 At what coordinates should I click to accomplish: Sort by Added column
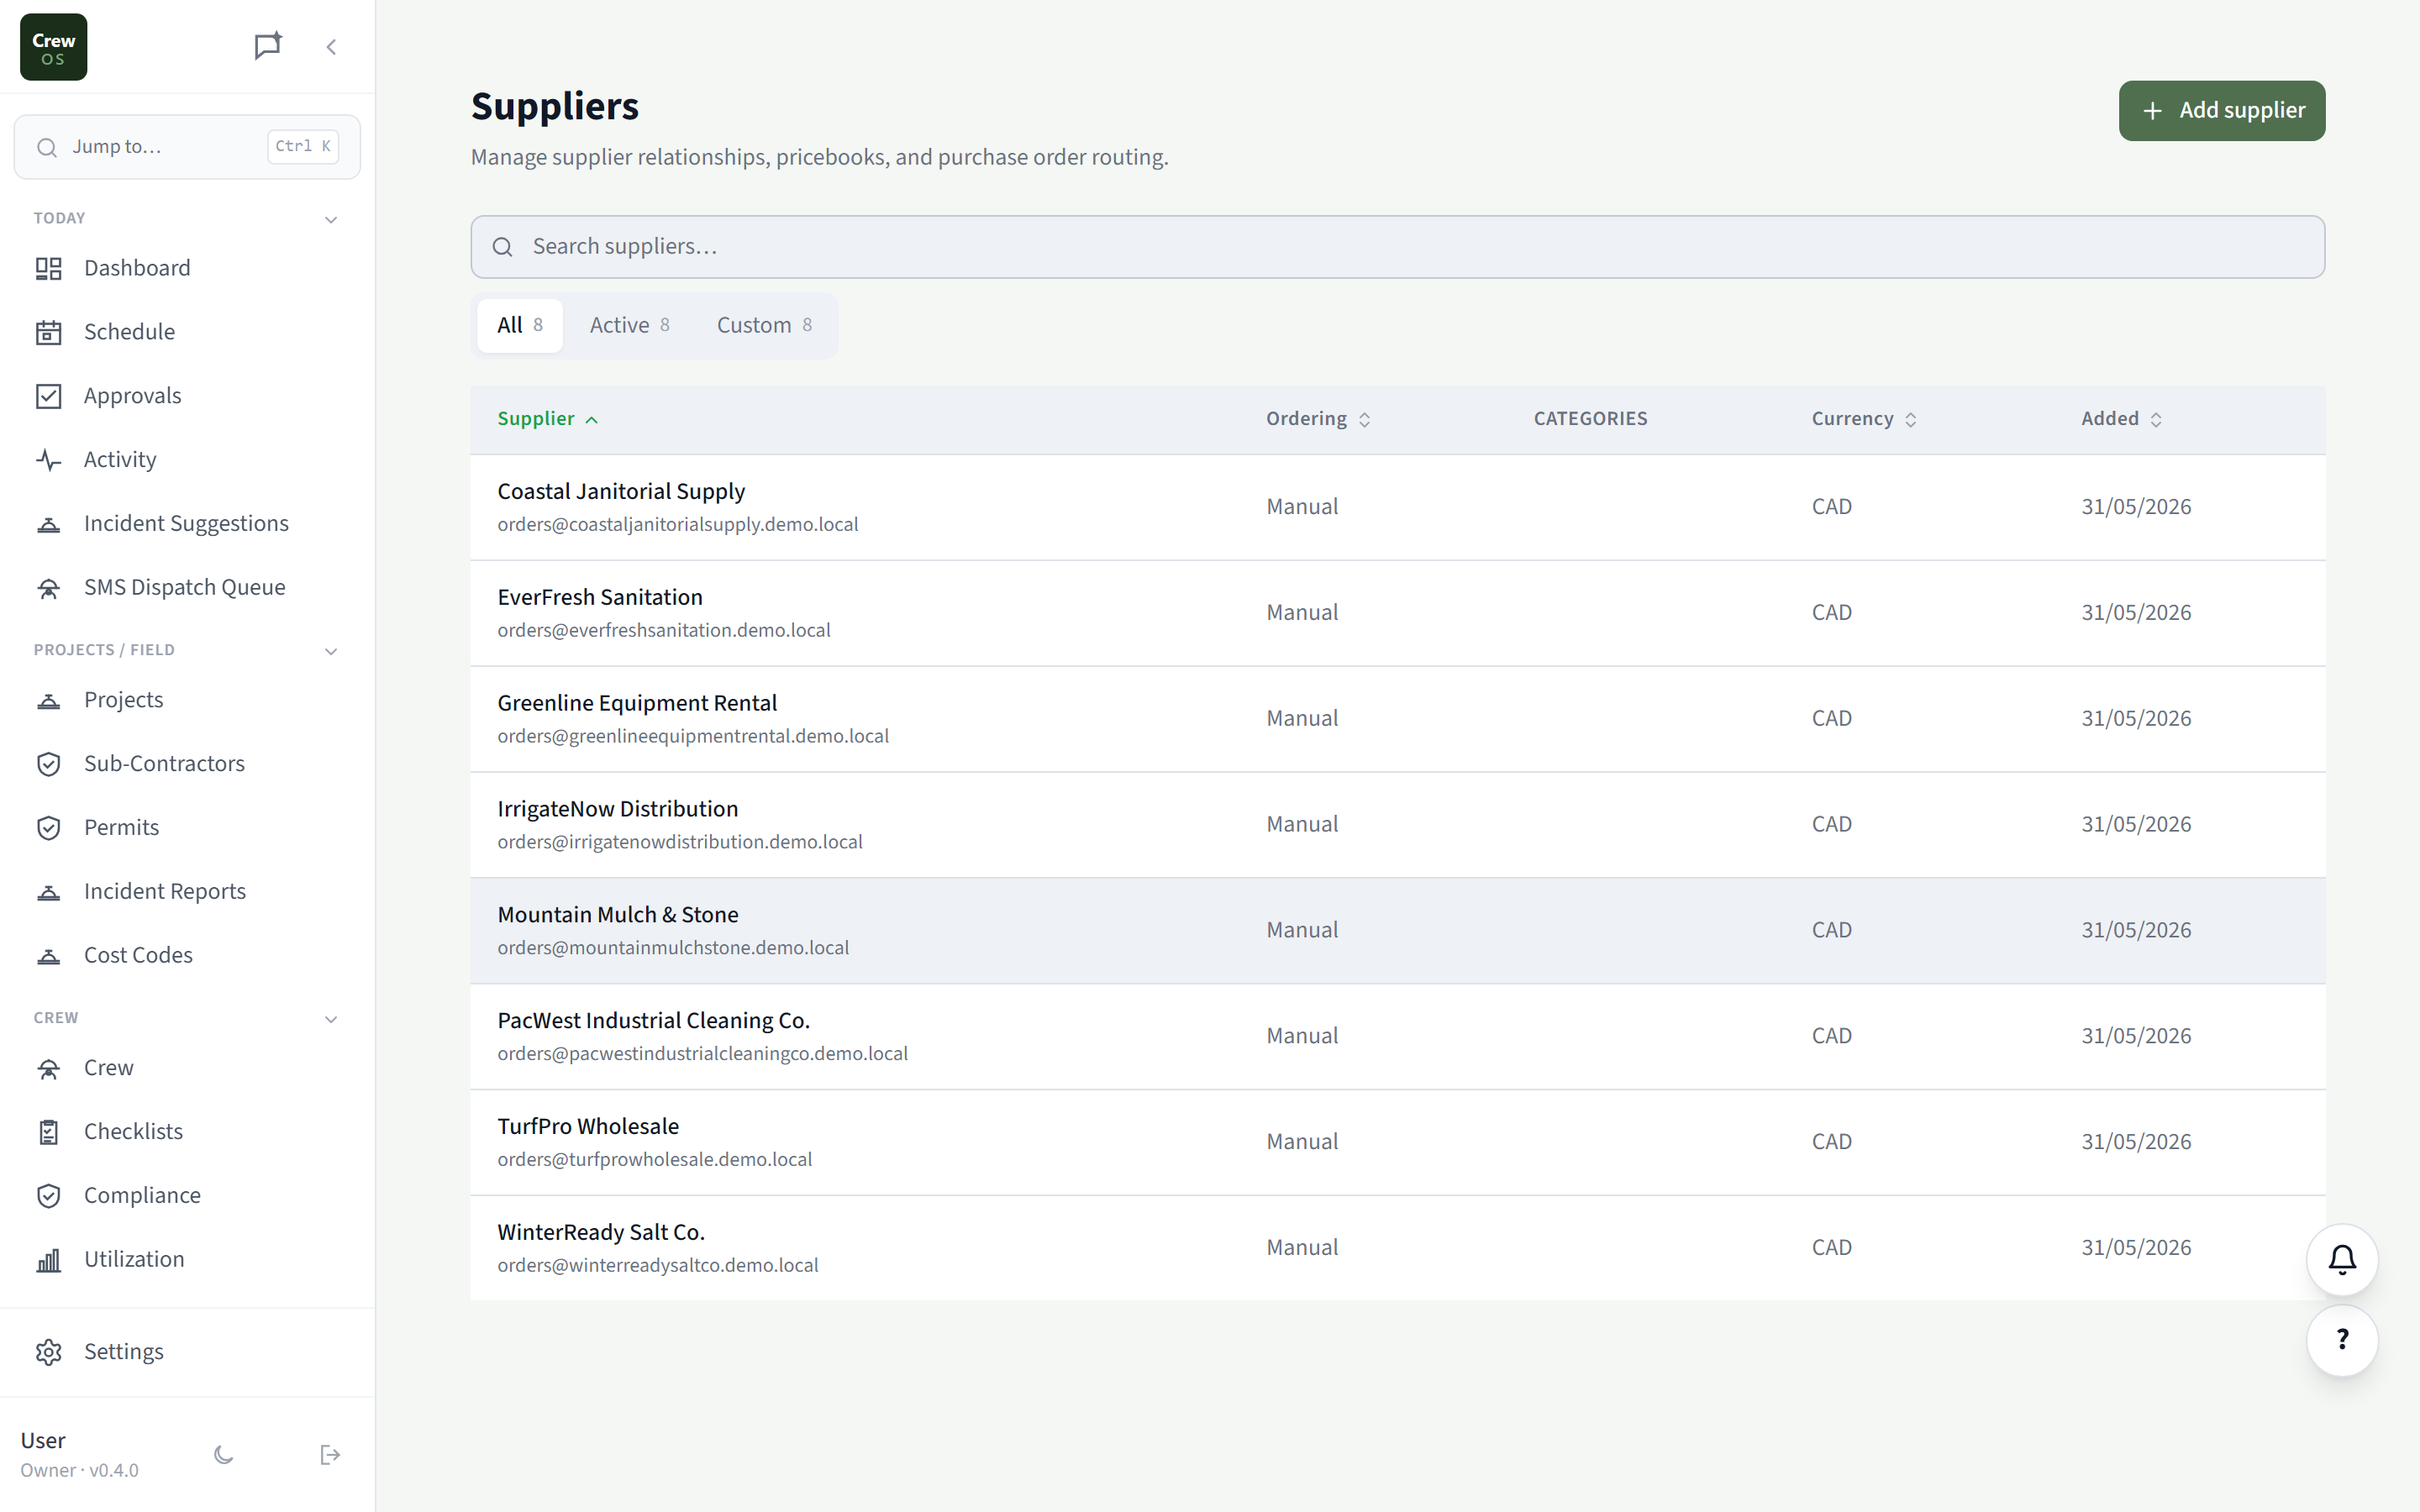click(x=2121, y=419)
